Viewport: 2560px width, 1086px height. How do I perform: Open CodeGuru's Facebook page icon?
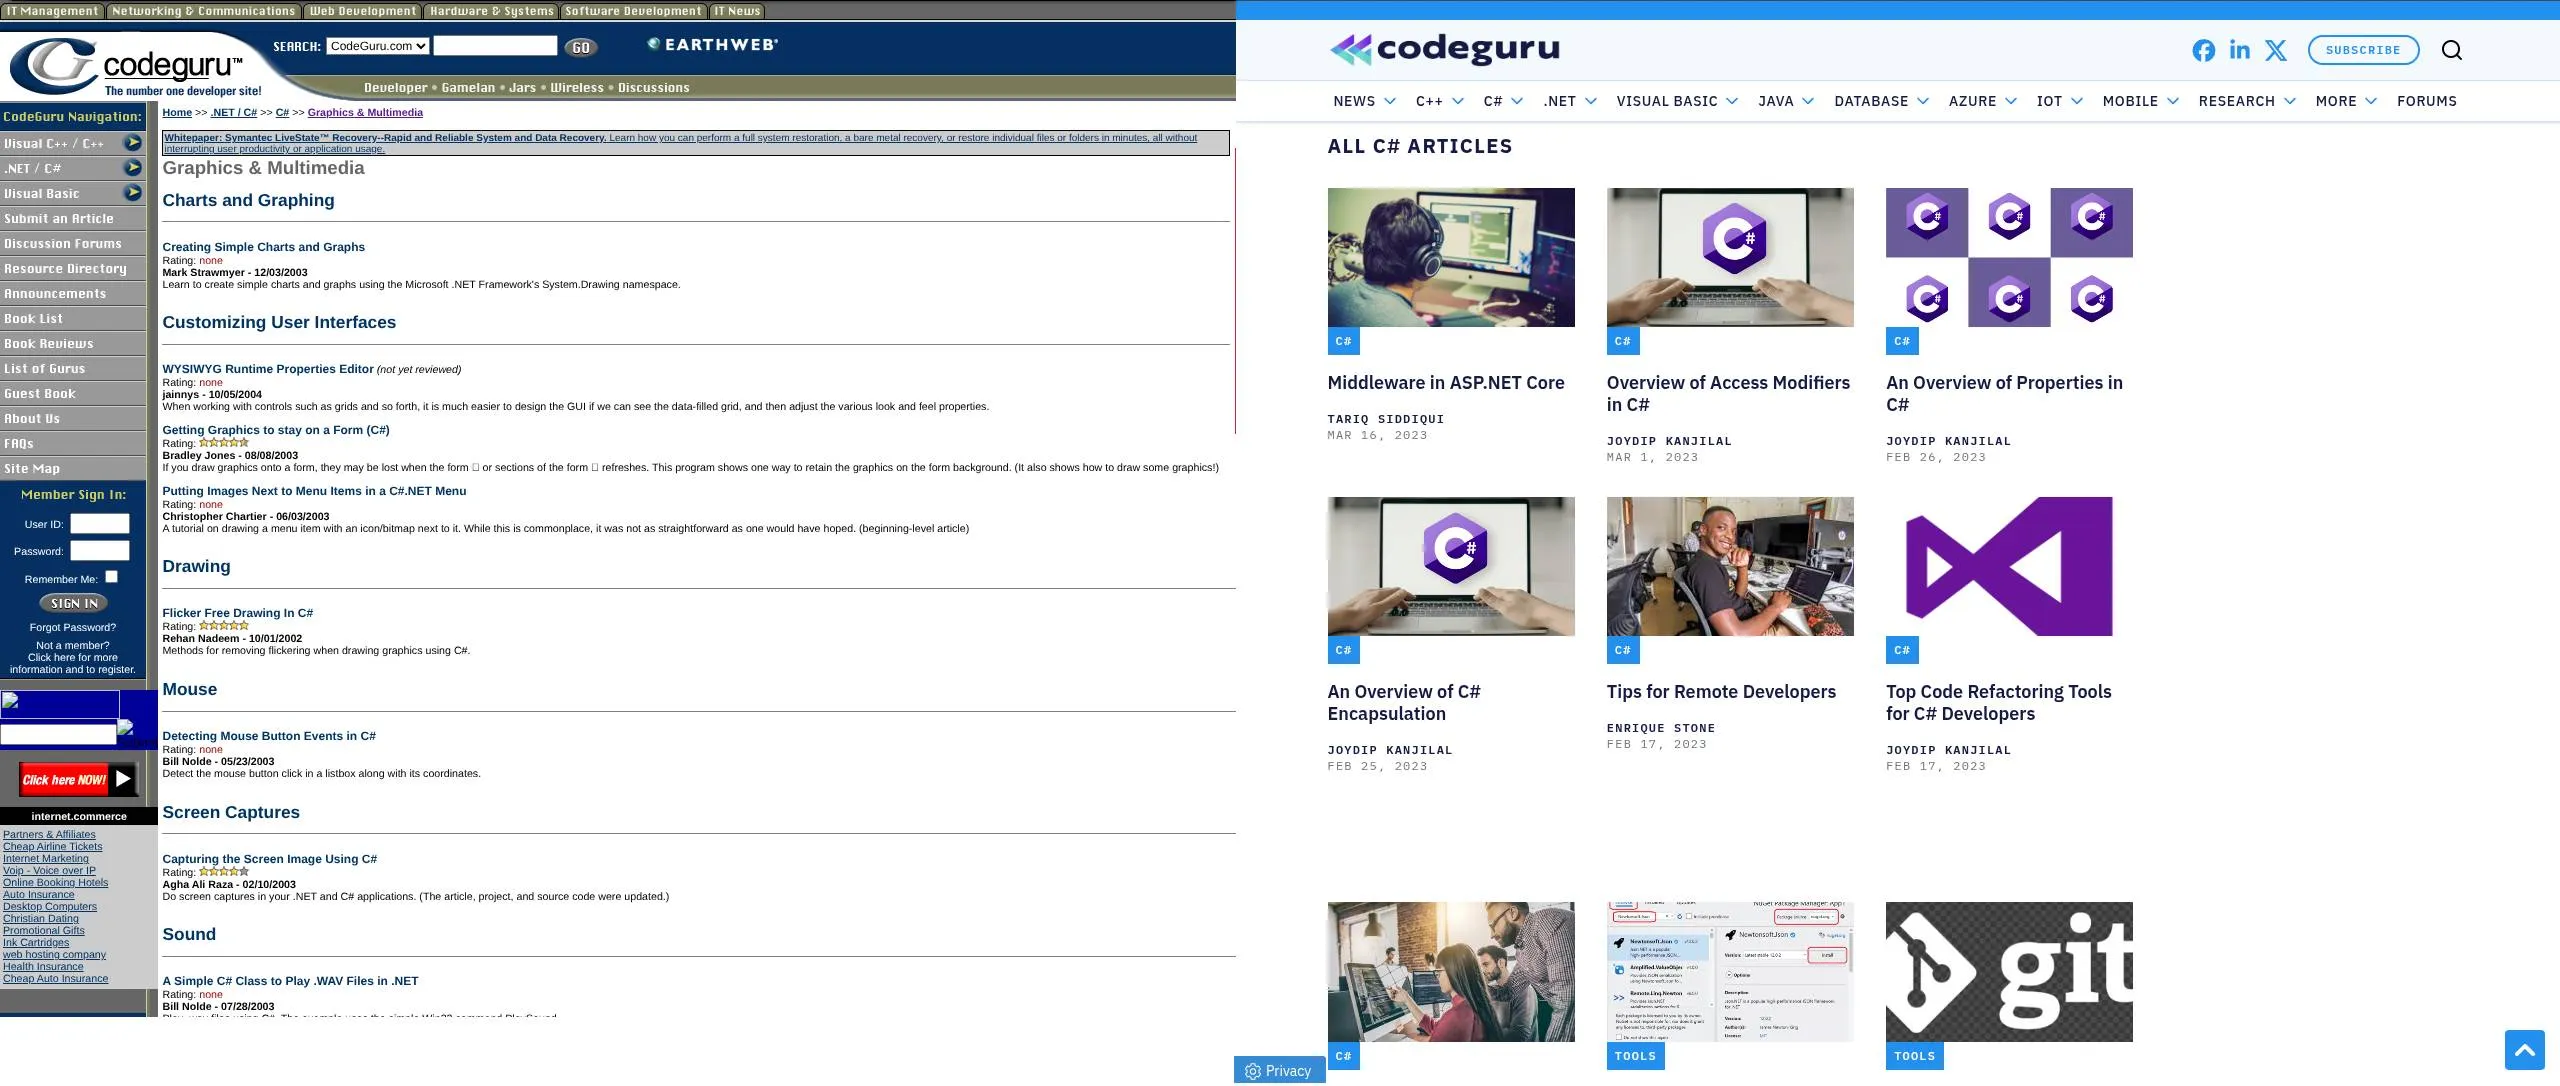tap(2204, 50)
